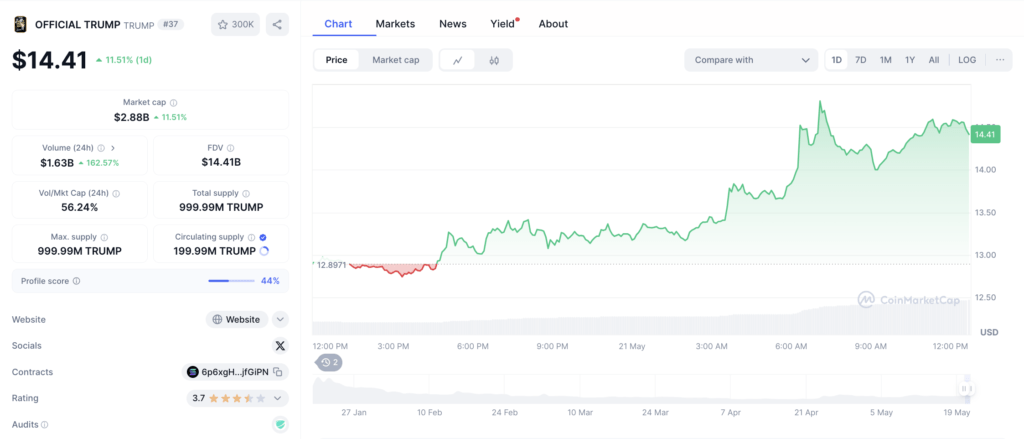Click the OFFICIAL TRUMP coin logo icon
This screenshot has width=1024, height=439.
[x=20, y=25]
